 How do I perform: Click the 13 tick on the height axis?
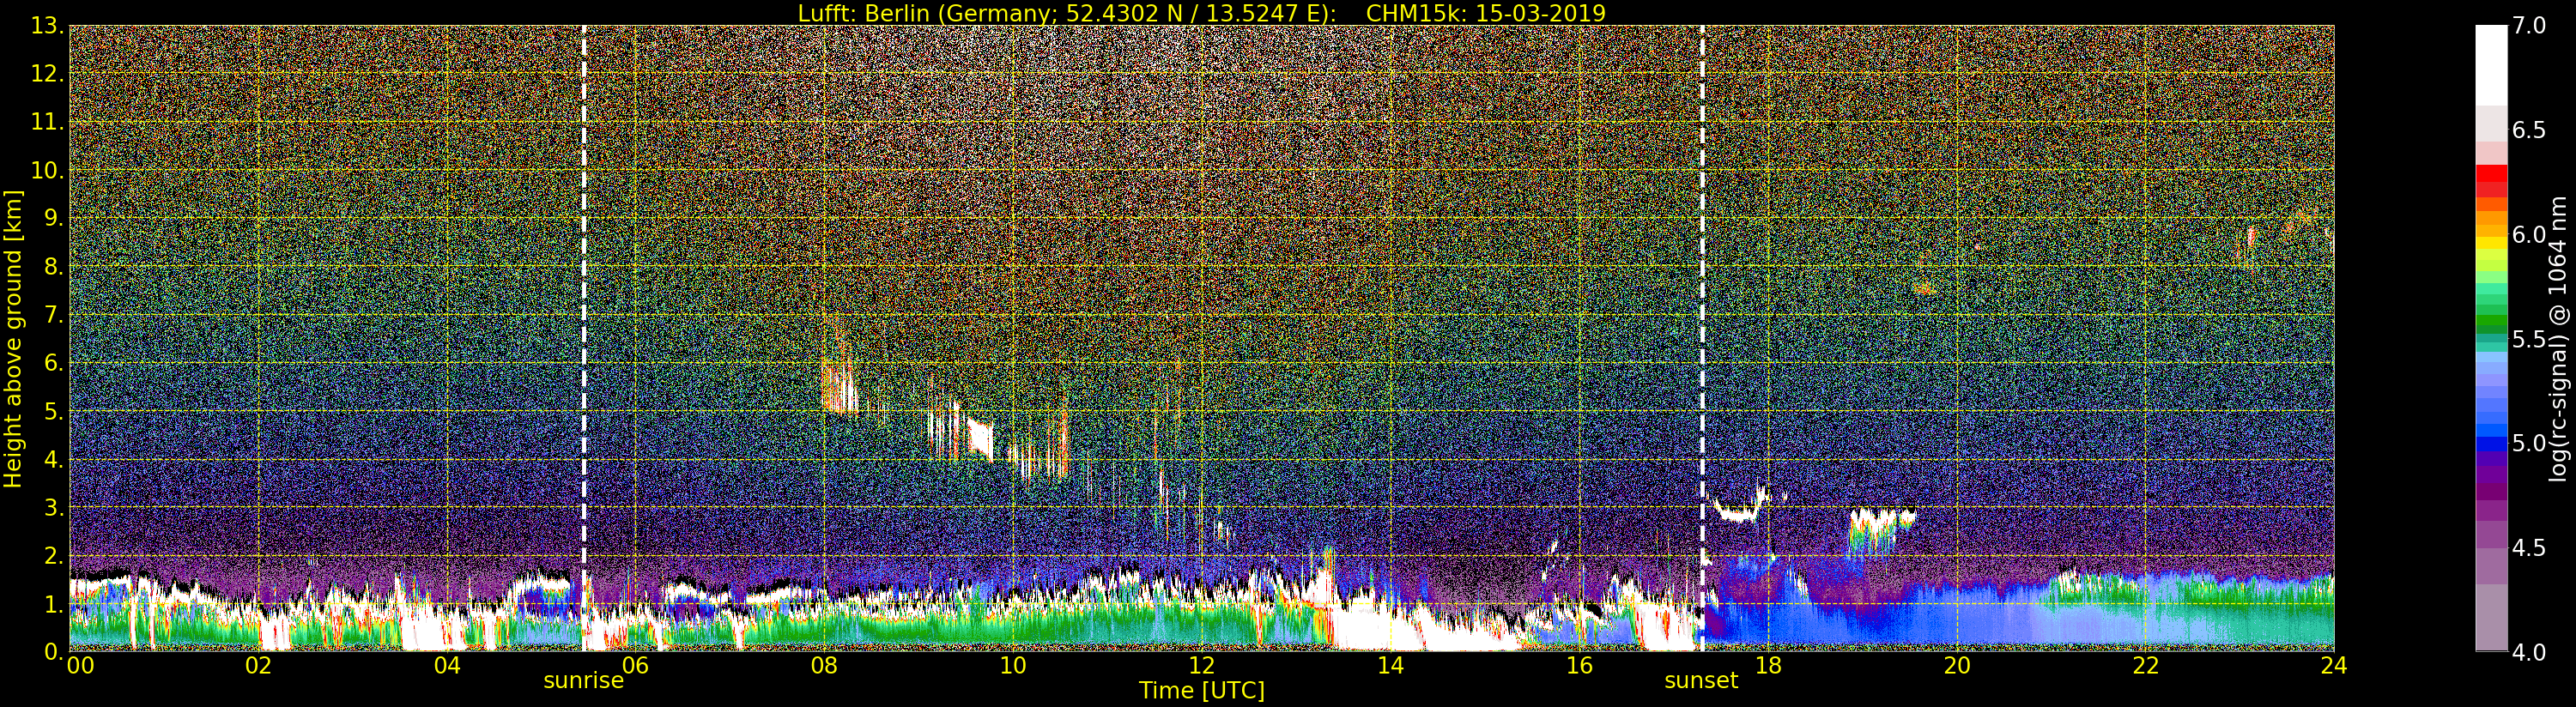[46, 26]
